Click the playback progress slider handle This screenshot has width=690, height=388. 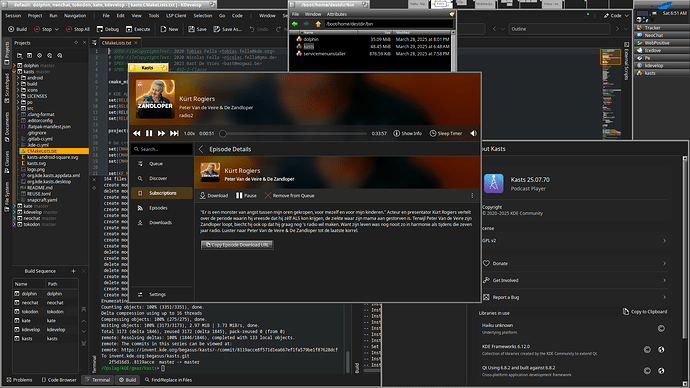223,133
